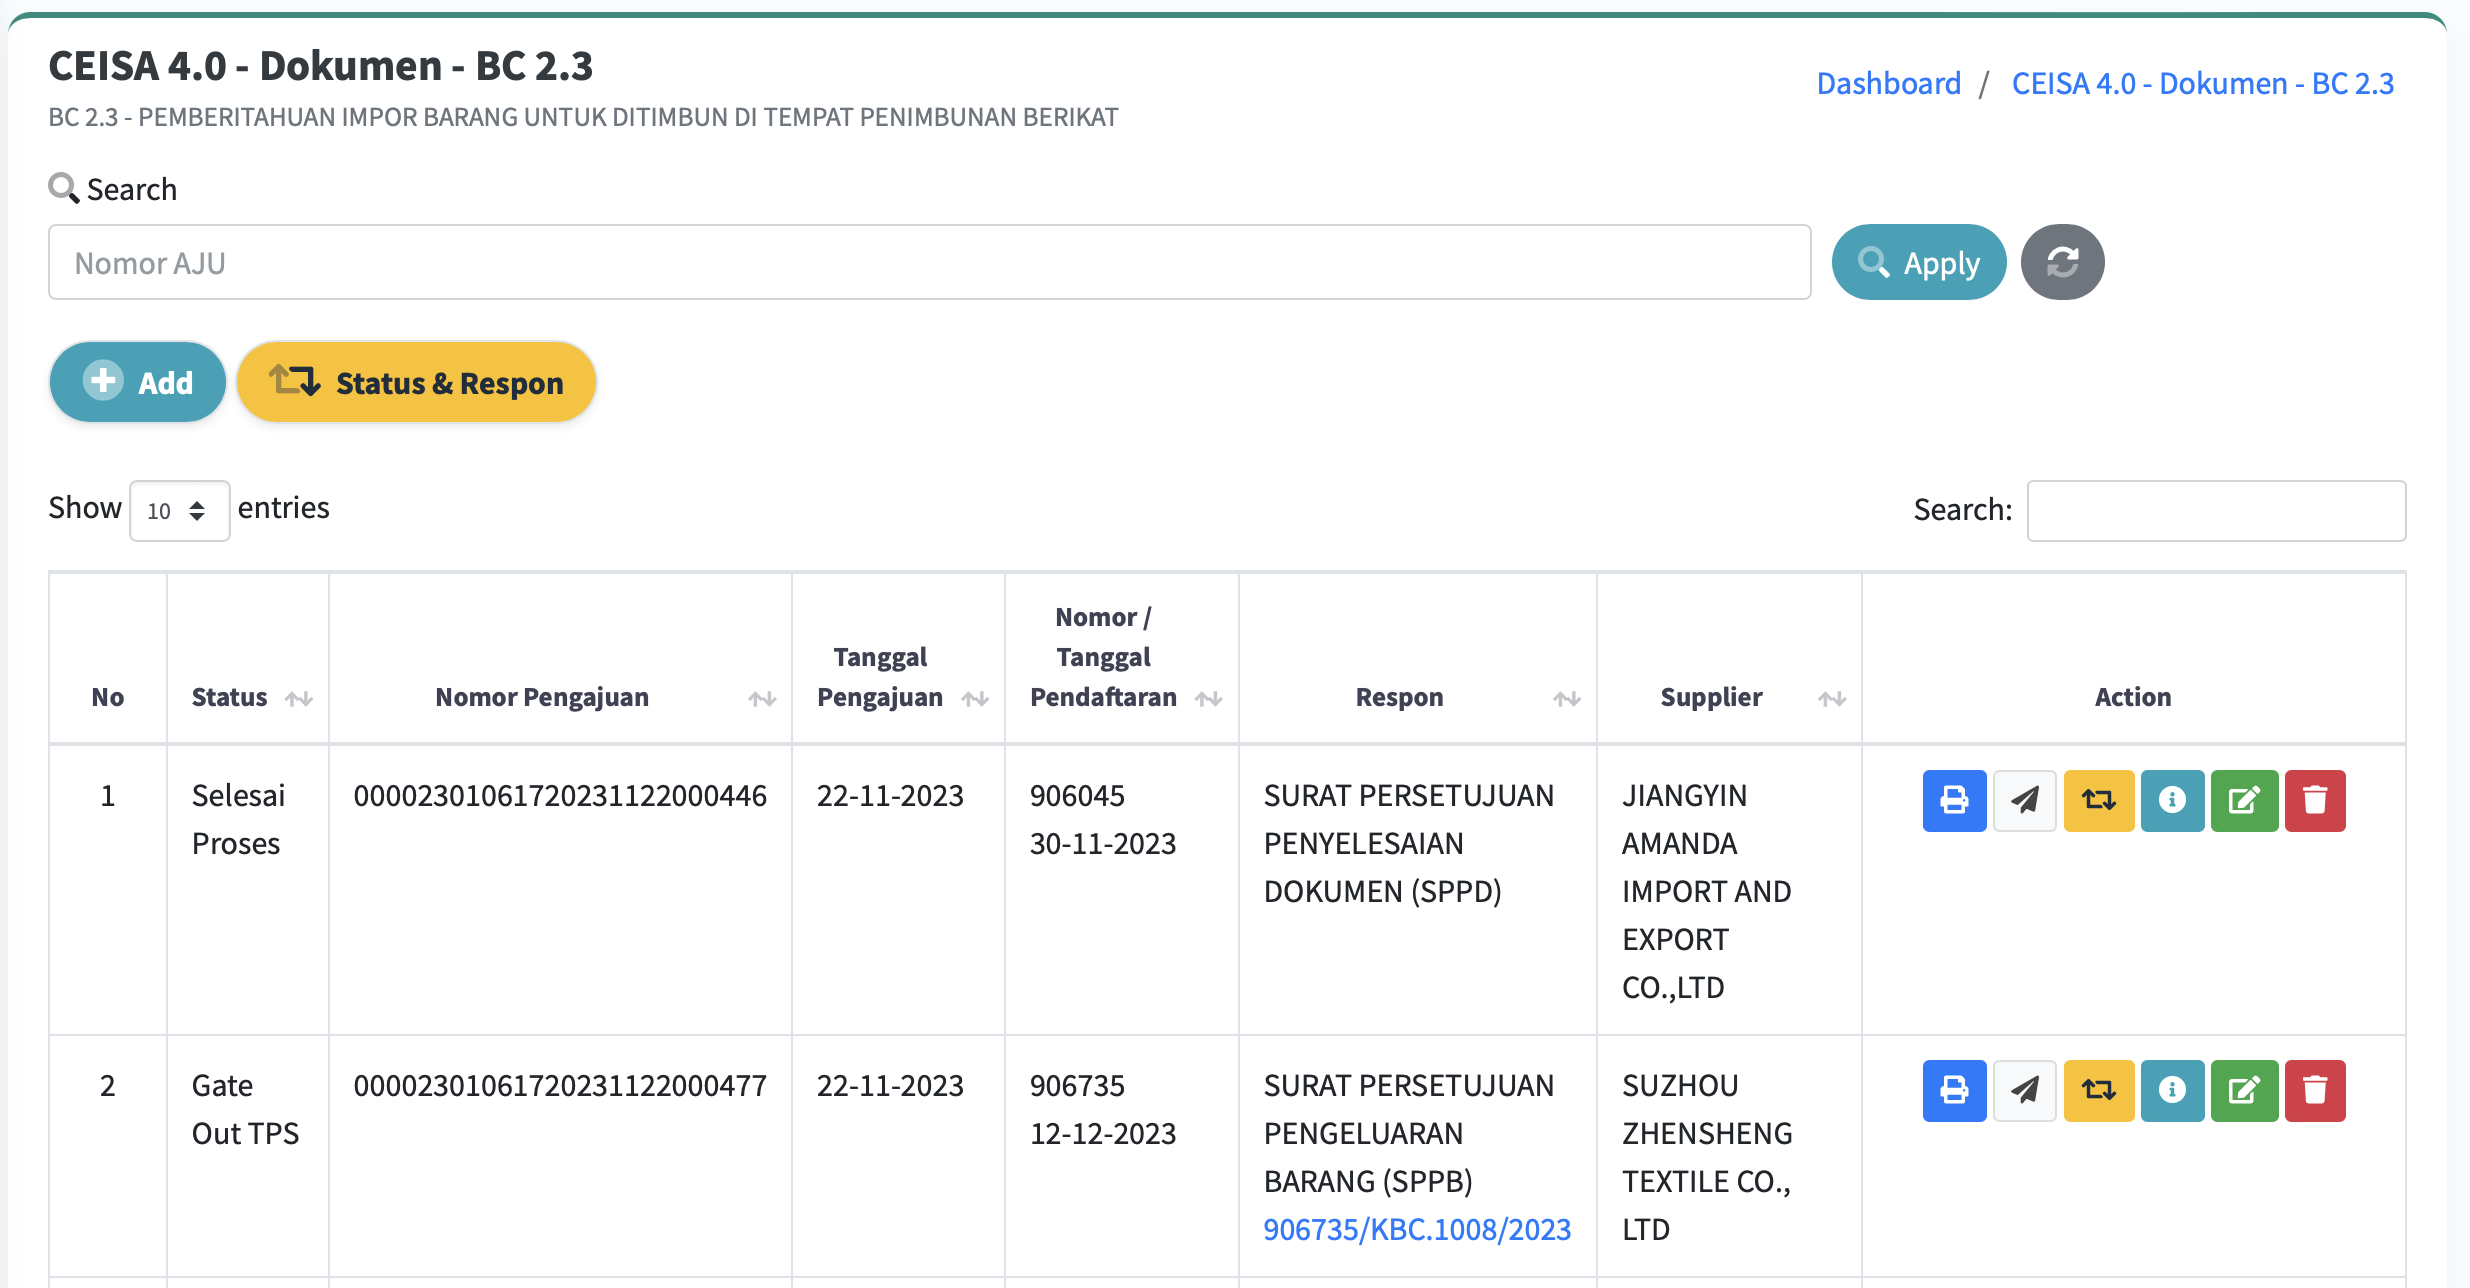
Task: Click the red trash icon in row 2
Action: click(2314, 1090)
